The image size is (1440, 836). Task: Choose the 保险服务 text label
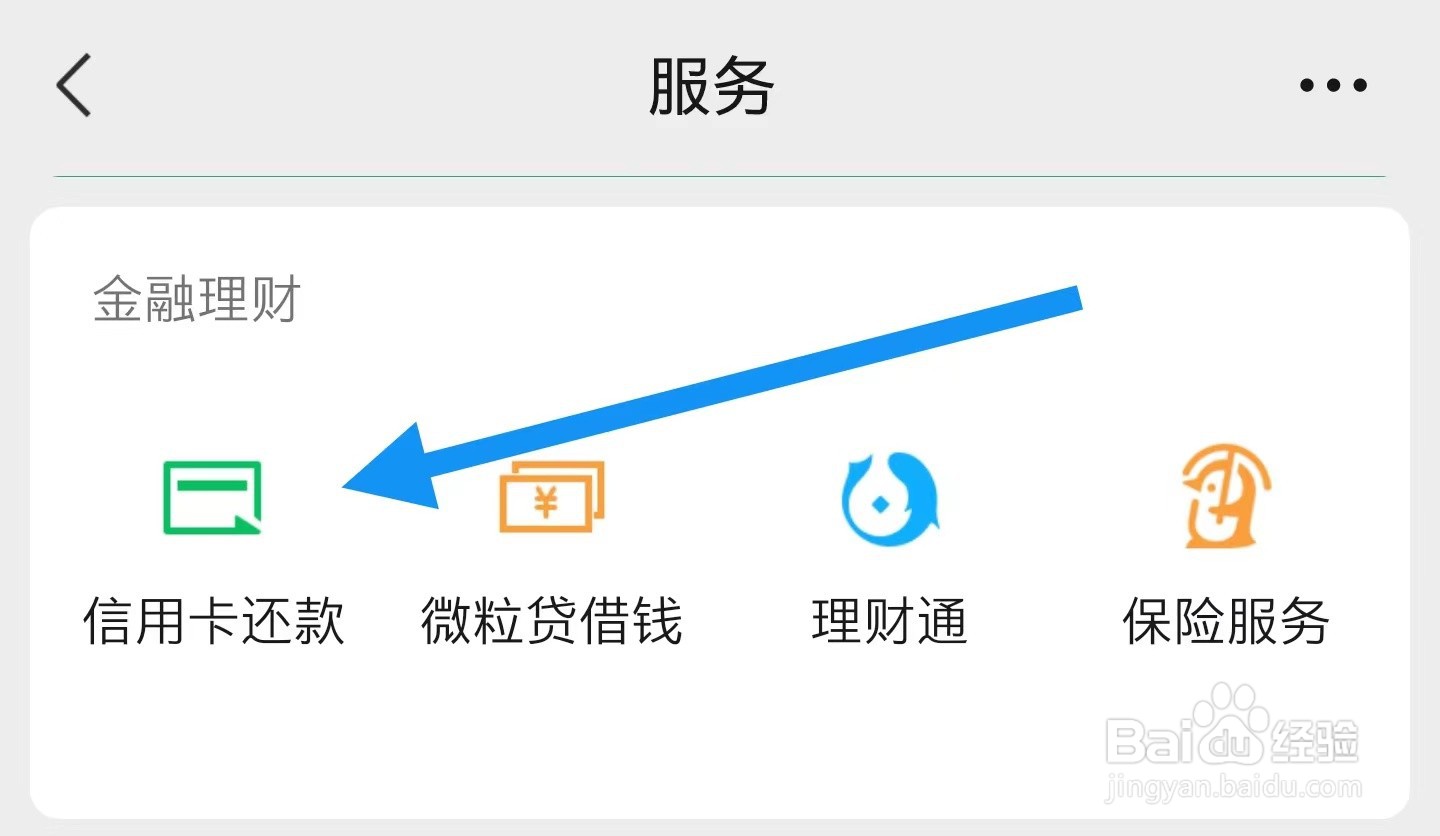click(x=1226, y=622)
